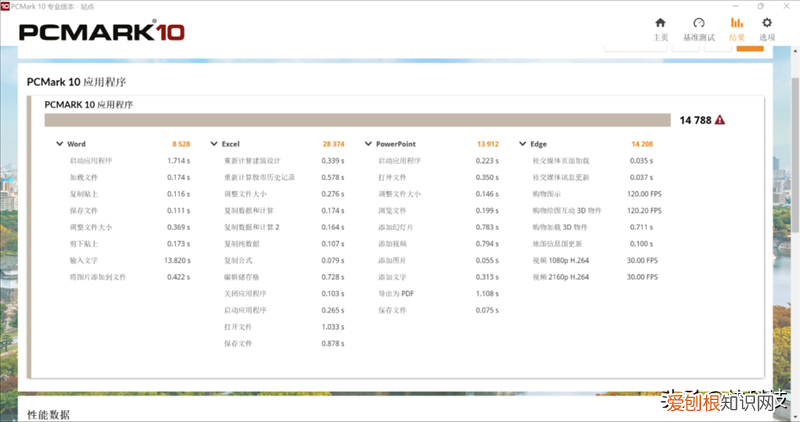Image resolution: width=800 pixels, height=422 pixels.
Task: Collapse the Word results section chevron
Action: [x=60, y=144]
